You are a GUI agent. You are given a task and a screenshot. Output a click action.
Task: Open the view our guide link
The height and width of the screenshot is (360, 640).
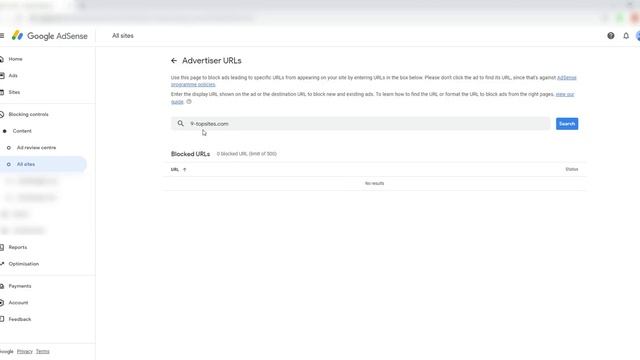point(565,94)
